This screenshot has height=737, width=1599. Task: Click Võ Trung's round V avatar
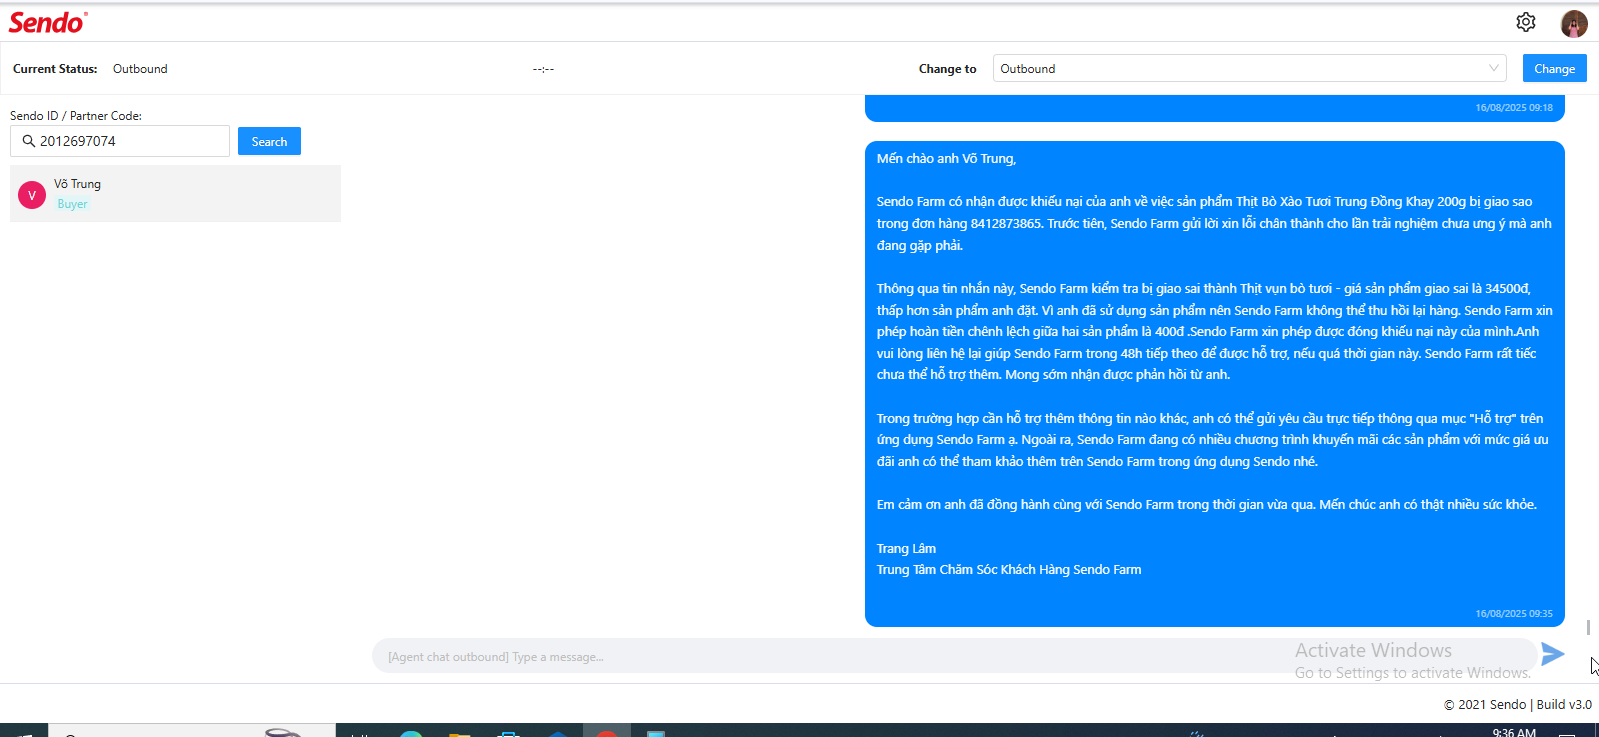[x=32, y=195]
